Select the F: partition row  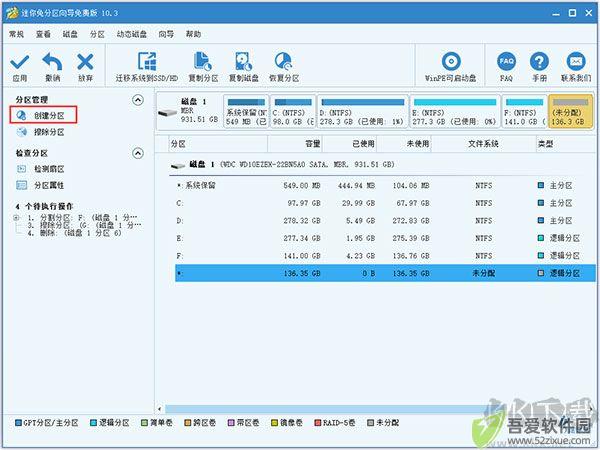click(x=385, y=256)
